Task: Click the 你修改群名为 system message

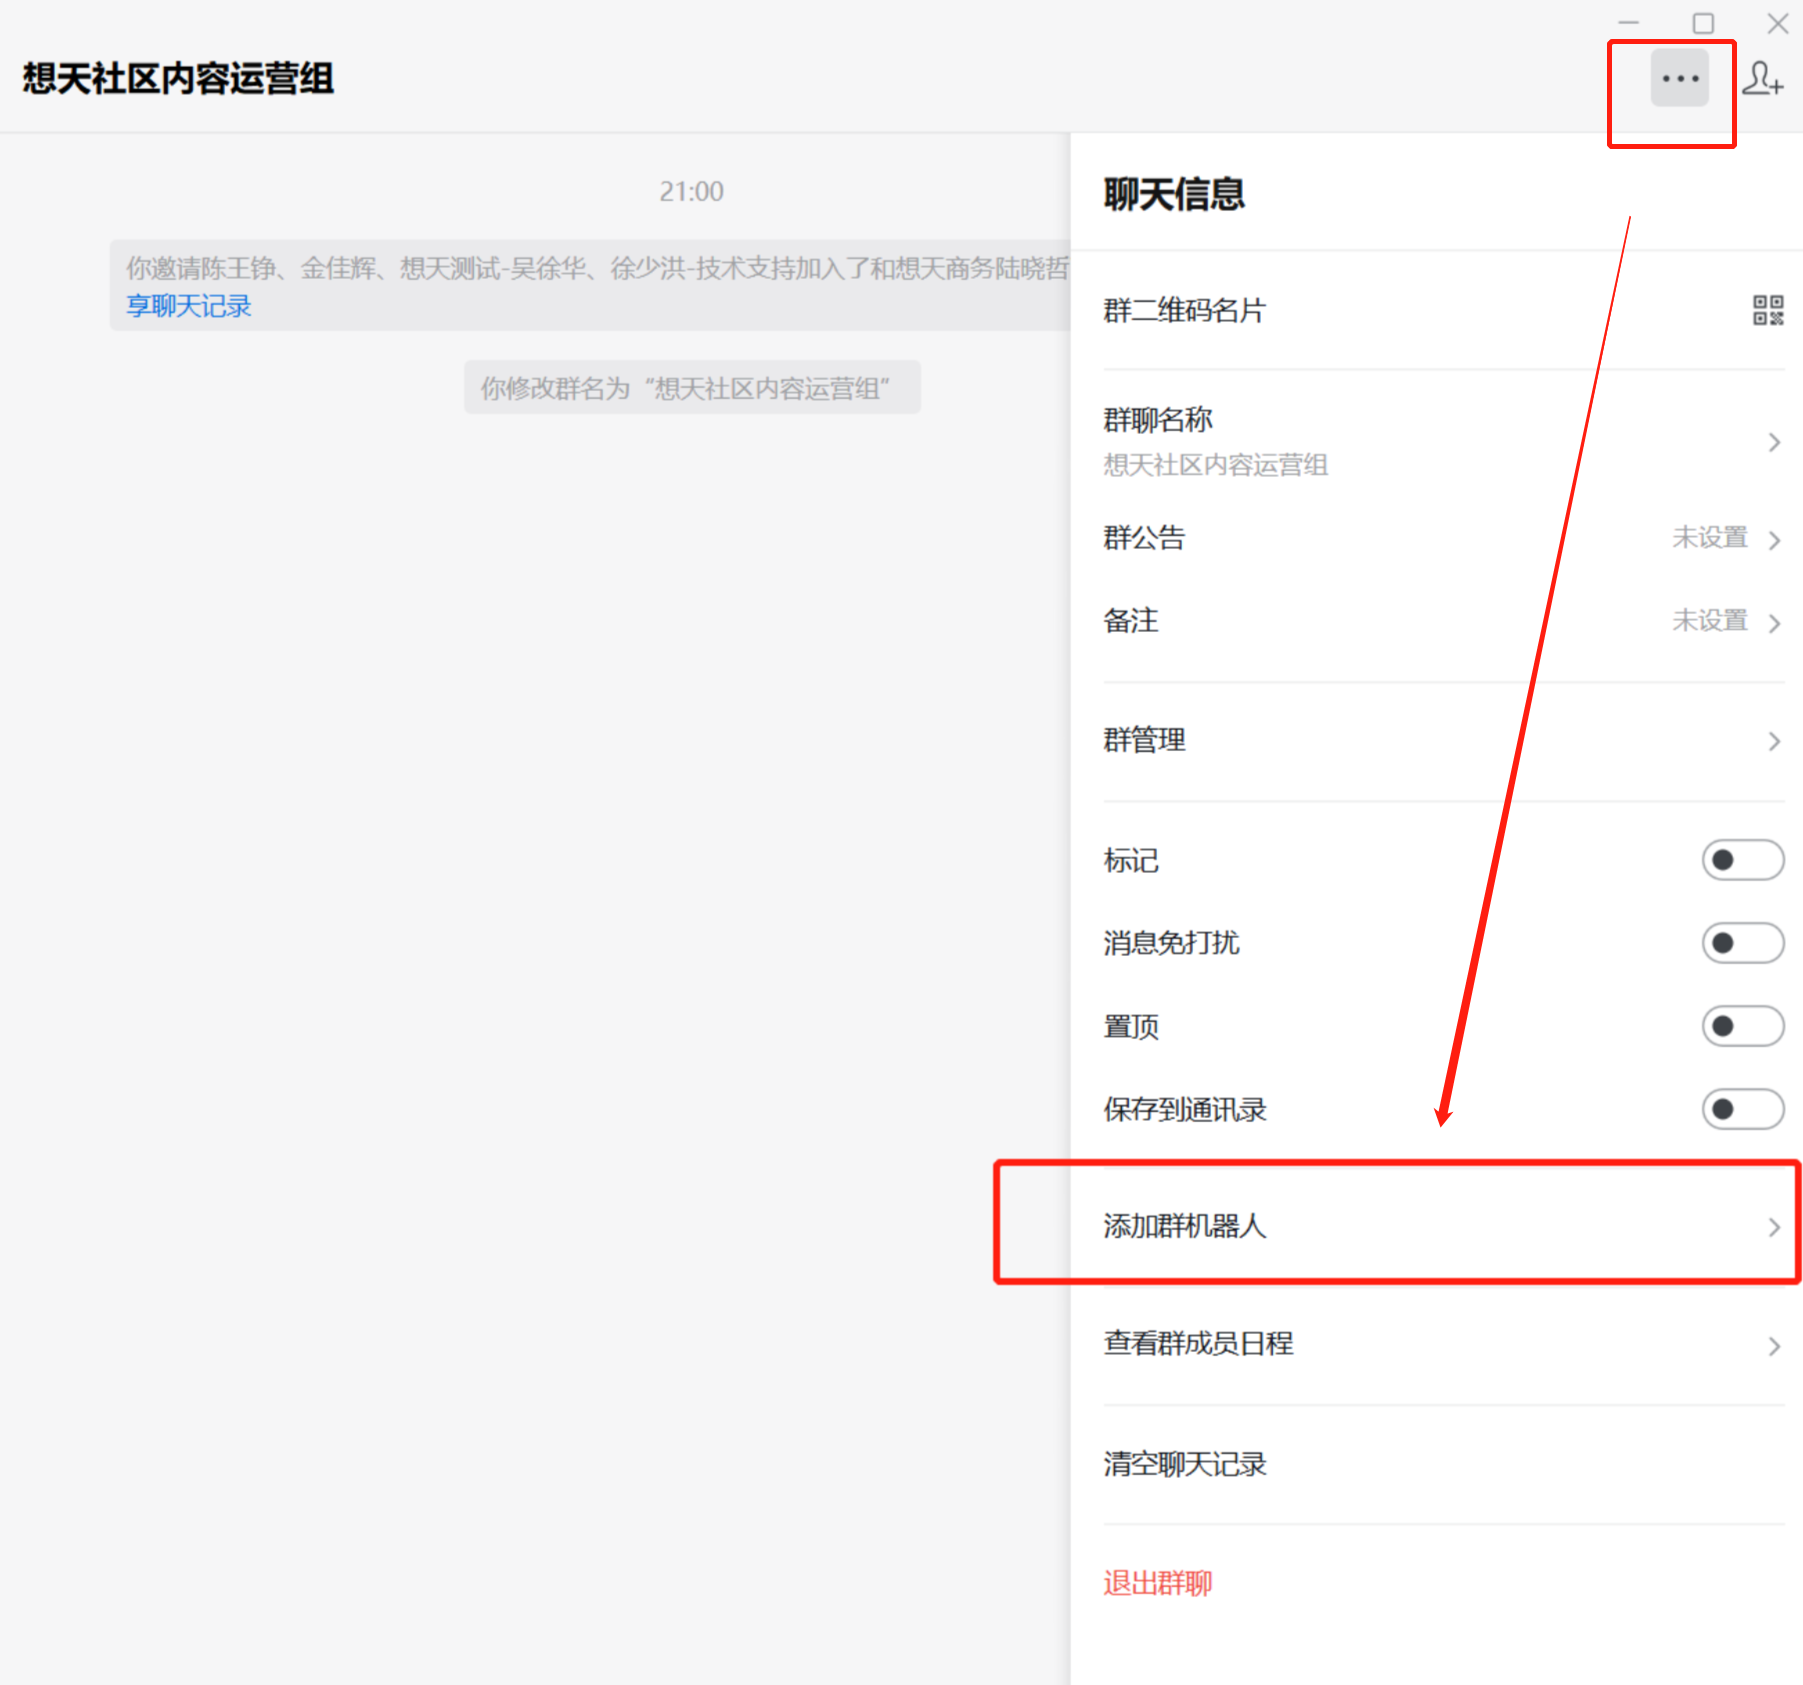Action: coord(692,387)
